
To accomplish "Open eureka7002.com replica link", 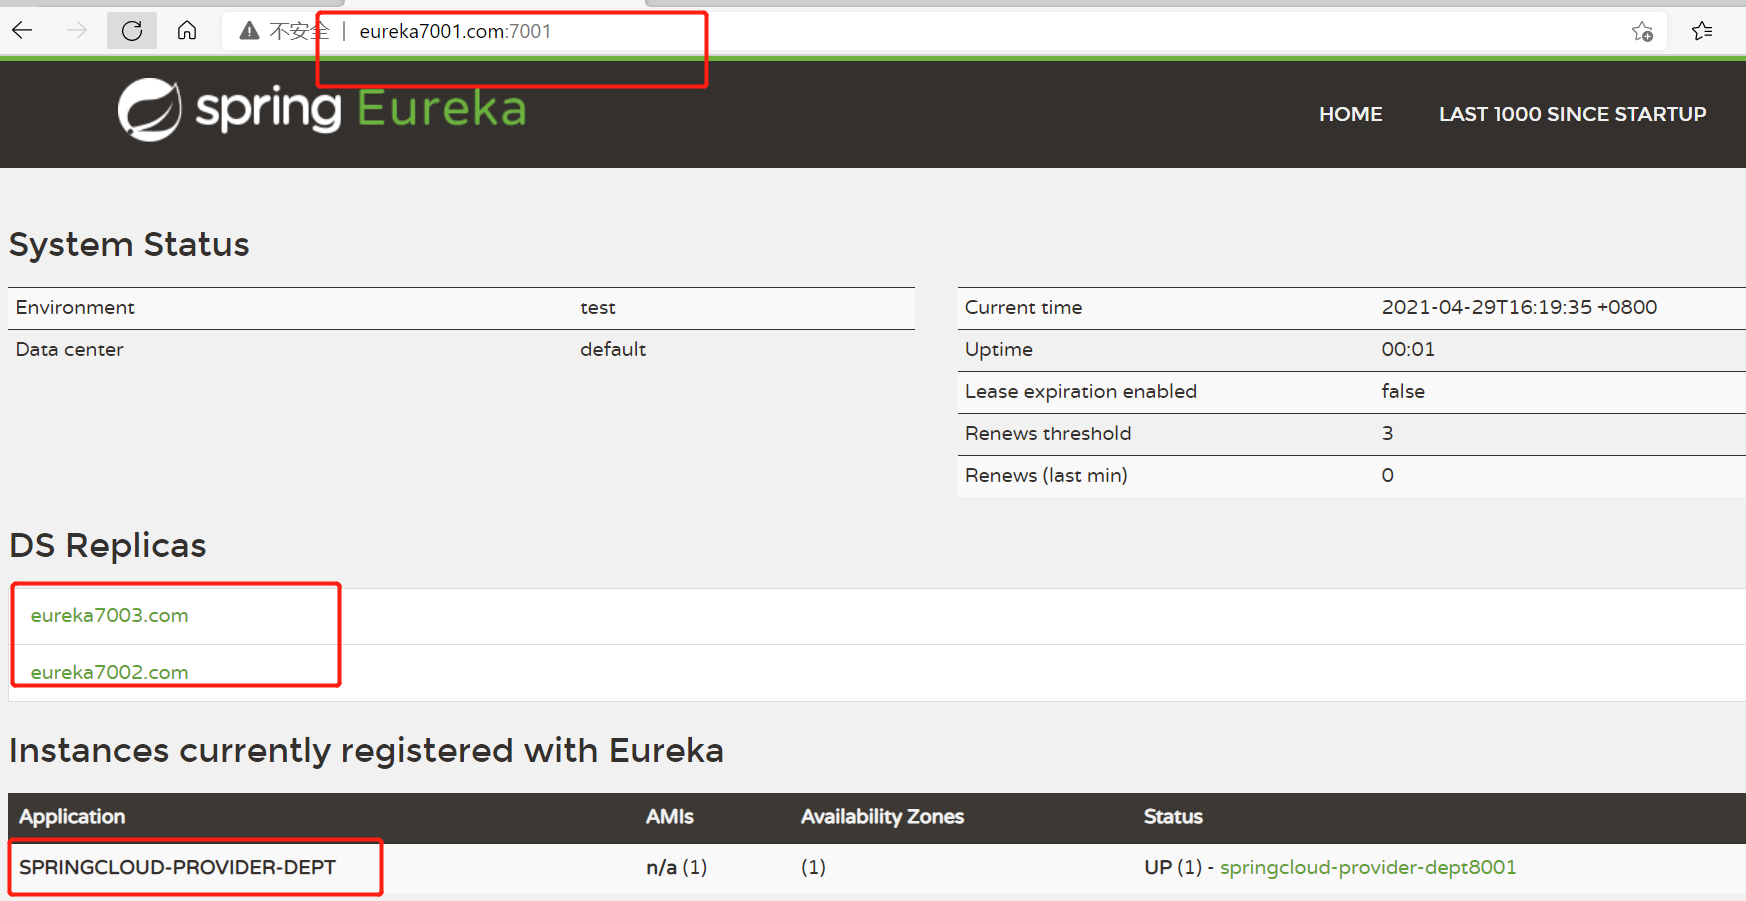I will pyautogui.click(x=109, y=672).
